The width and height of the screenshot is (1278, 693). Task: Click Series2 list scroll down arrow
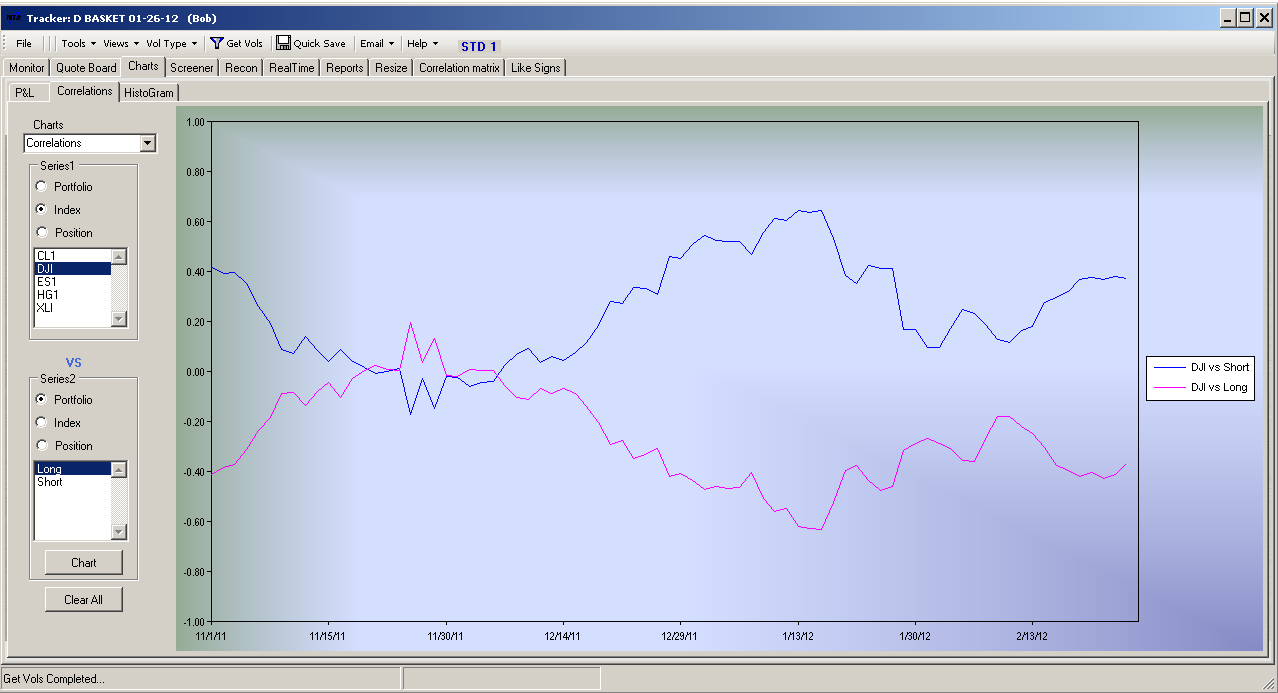click(x=119, y=531)
